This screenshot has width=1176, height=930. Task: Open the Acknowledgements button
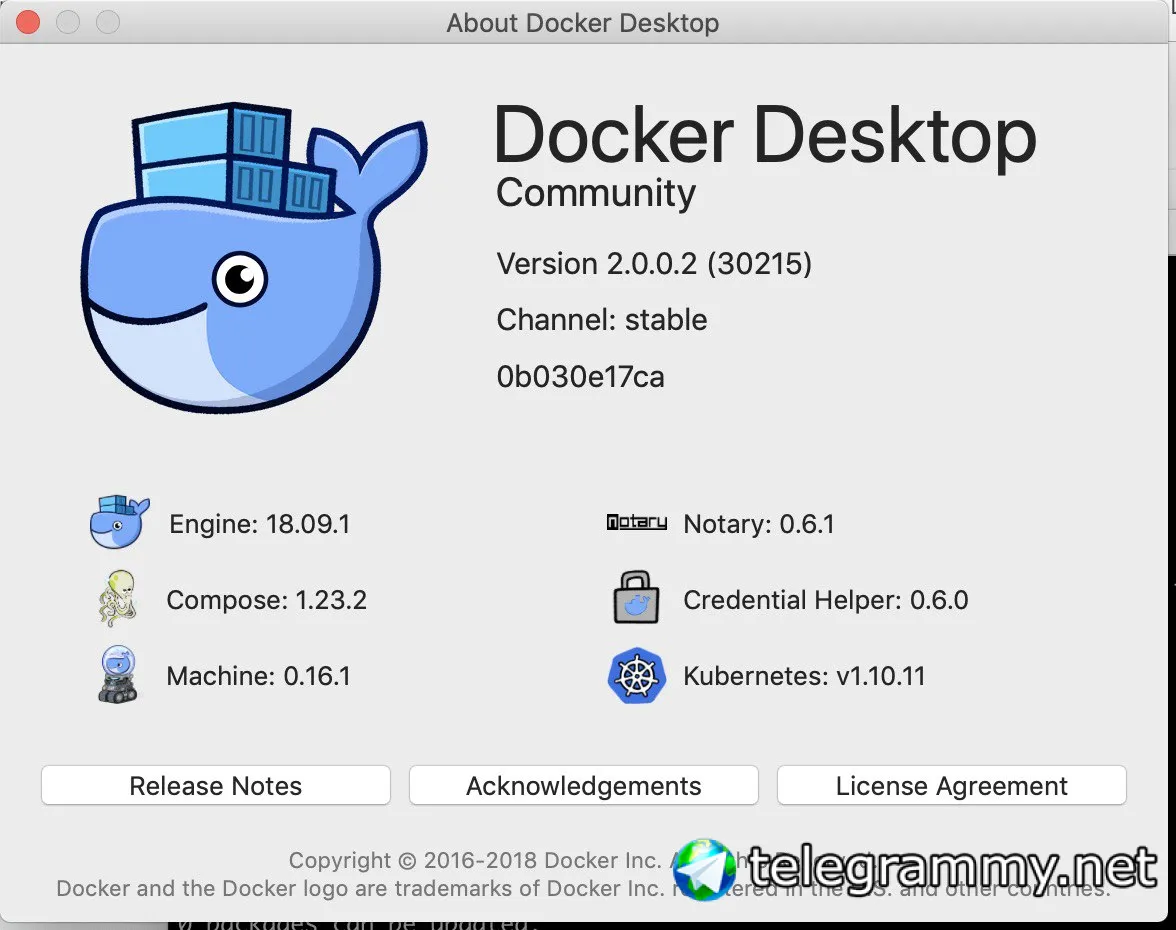pyautogui.click(x=584, y=785)
